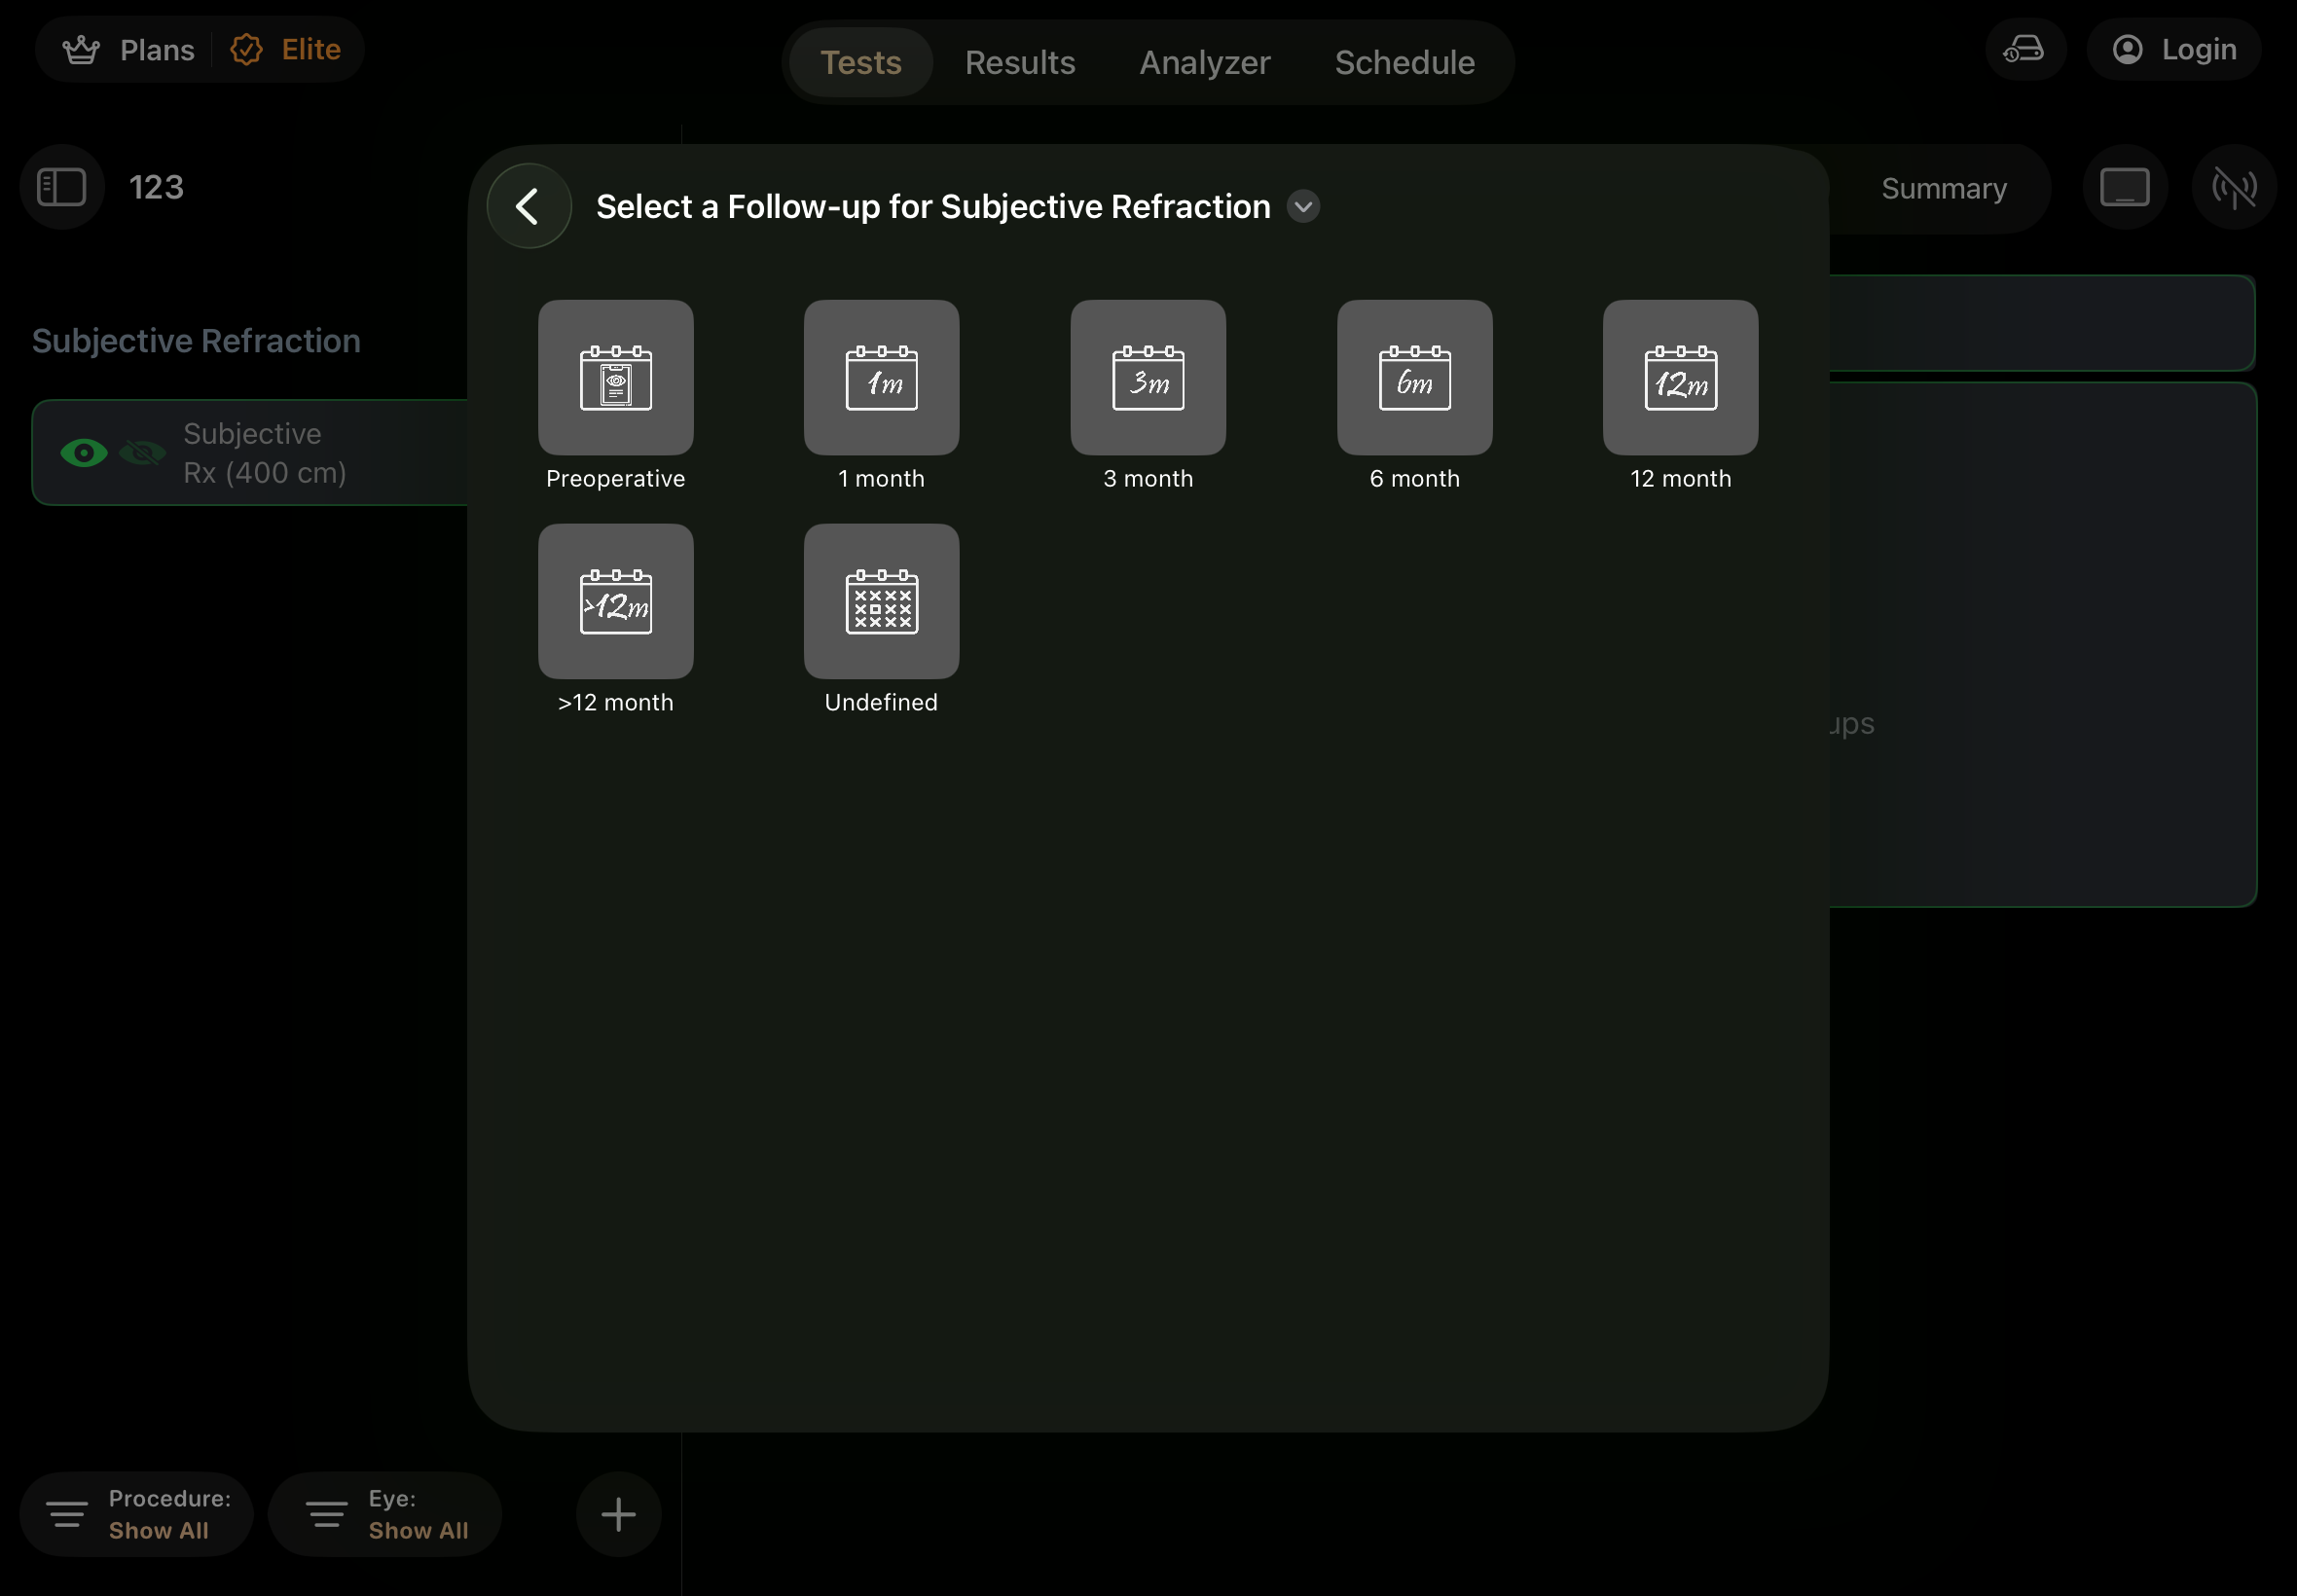Select the Preoperative follow-up calendar icon
This screenshot has width=2297, height=1596.
tap(615, 377)
